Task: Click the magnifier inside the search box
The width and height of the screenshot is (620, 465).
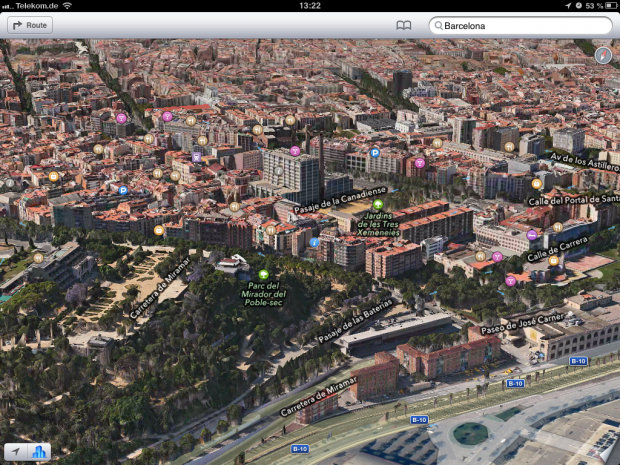Action: [439, 26]
